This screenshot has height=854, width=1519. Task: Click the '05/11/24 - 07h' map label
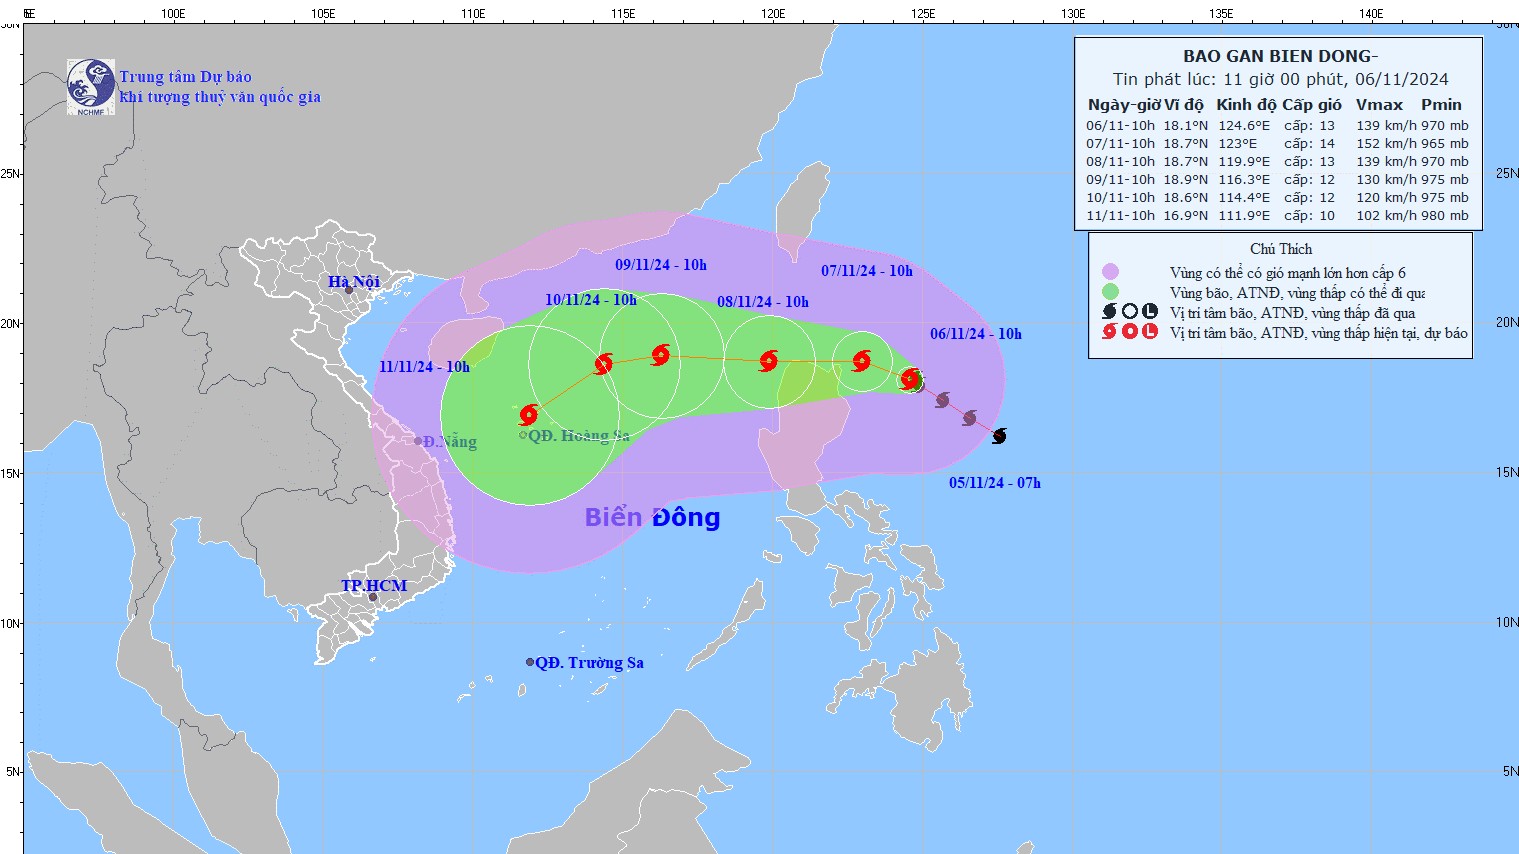coord(995,483)
